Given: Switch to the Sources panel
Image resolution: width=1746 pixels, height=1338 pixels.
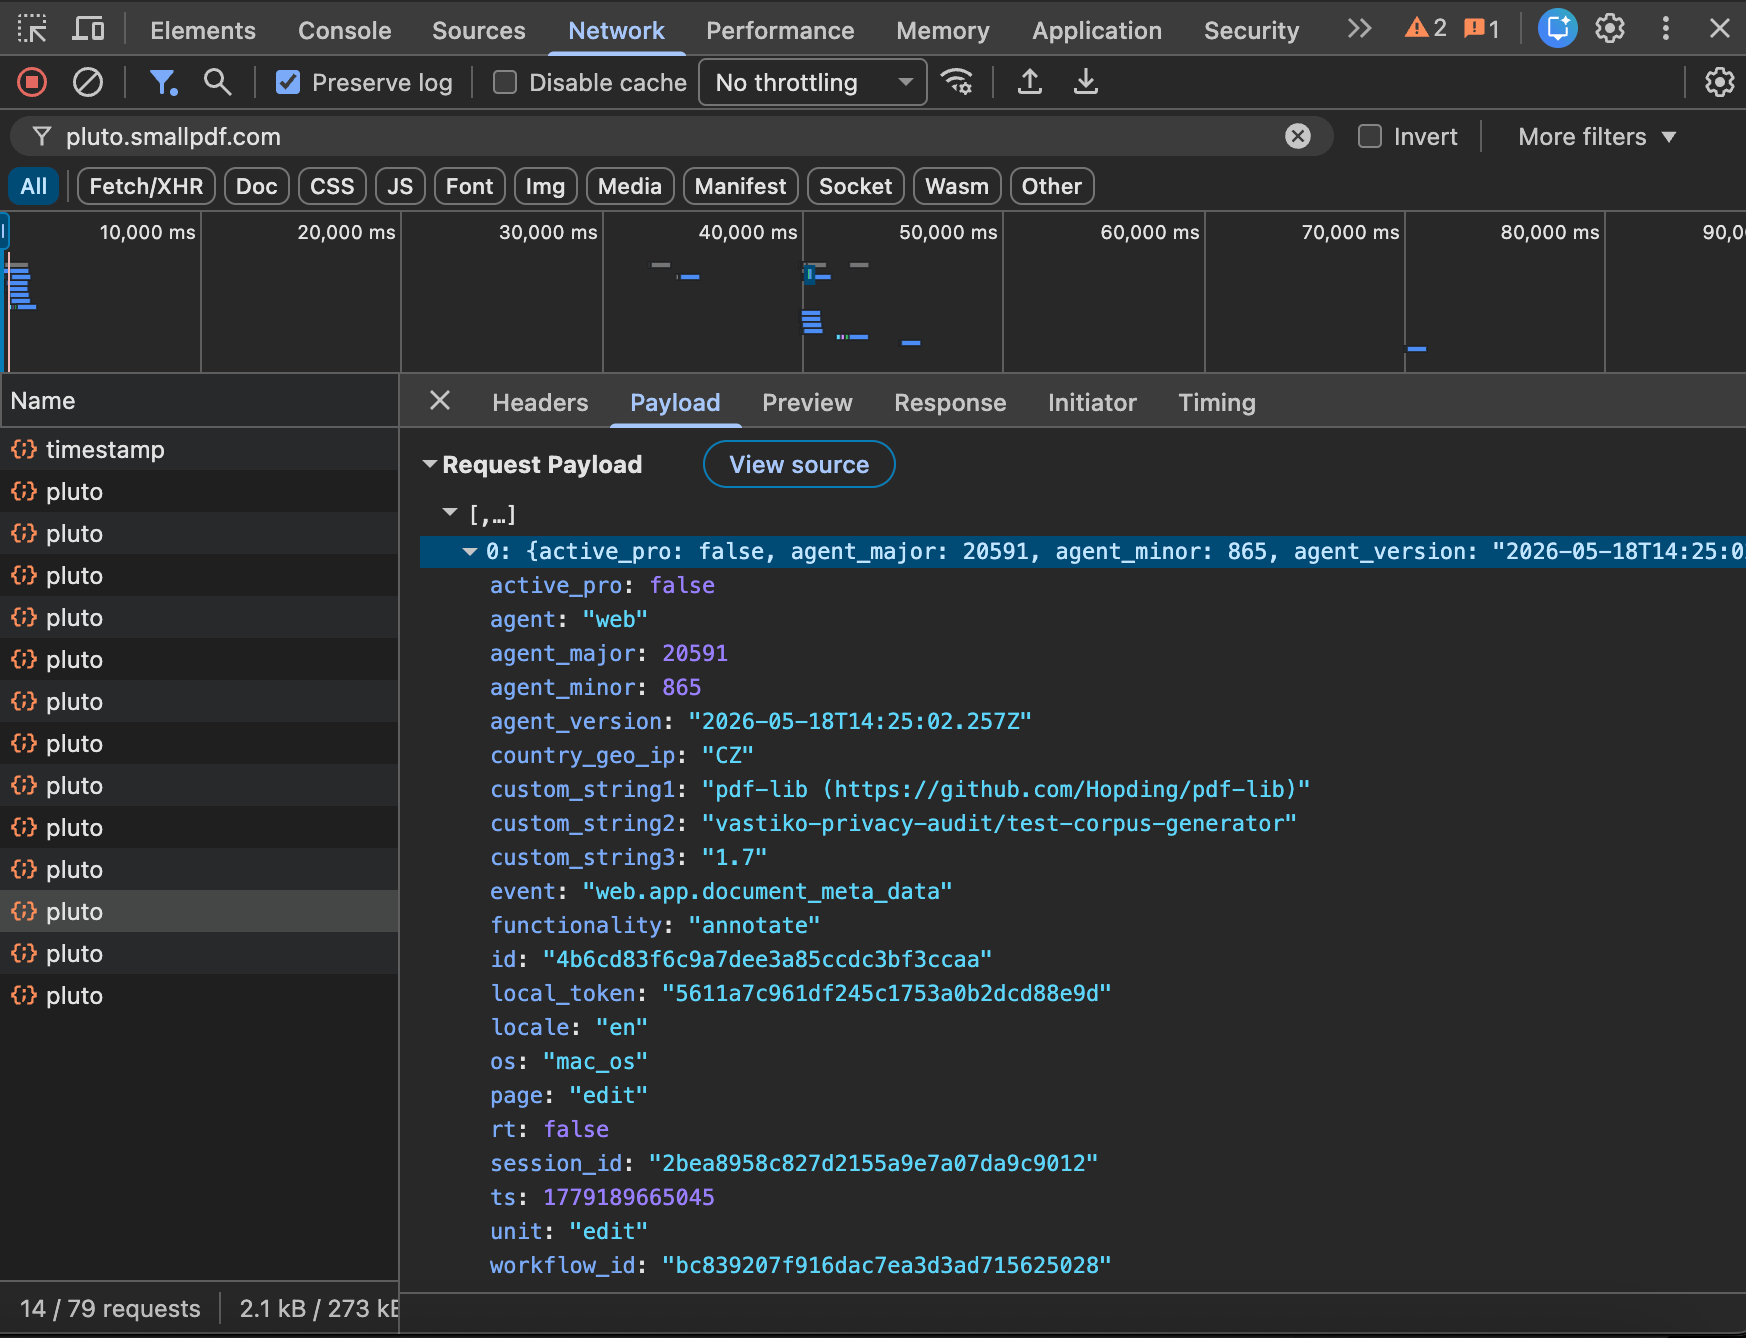Looking at the screenshot, I should pyautogui.click(x=479, y=30).
